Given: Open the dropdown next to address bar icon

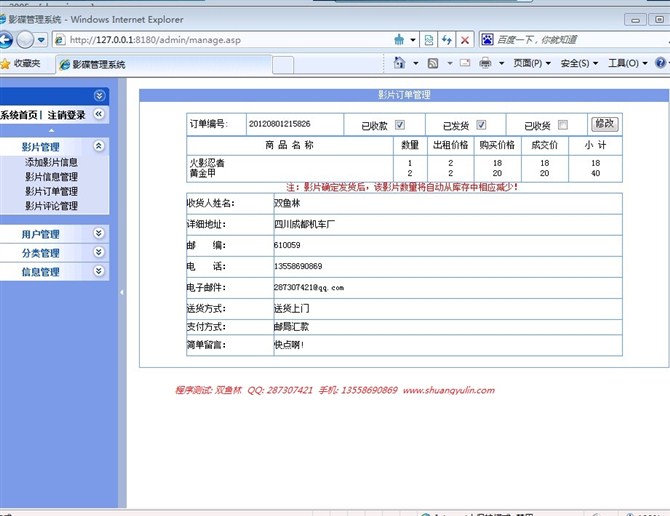Looking at the screenshot, I should (413, 40).
